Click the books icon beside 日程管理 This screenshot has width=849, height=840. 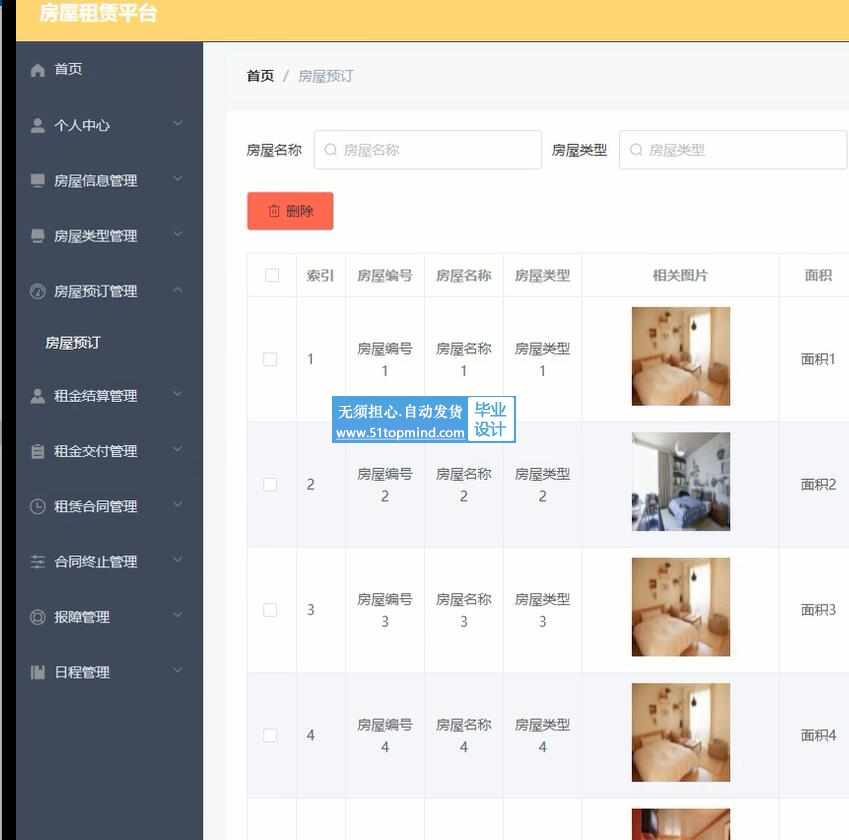pyautogui.click(x=37, y=672)
